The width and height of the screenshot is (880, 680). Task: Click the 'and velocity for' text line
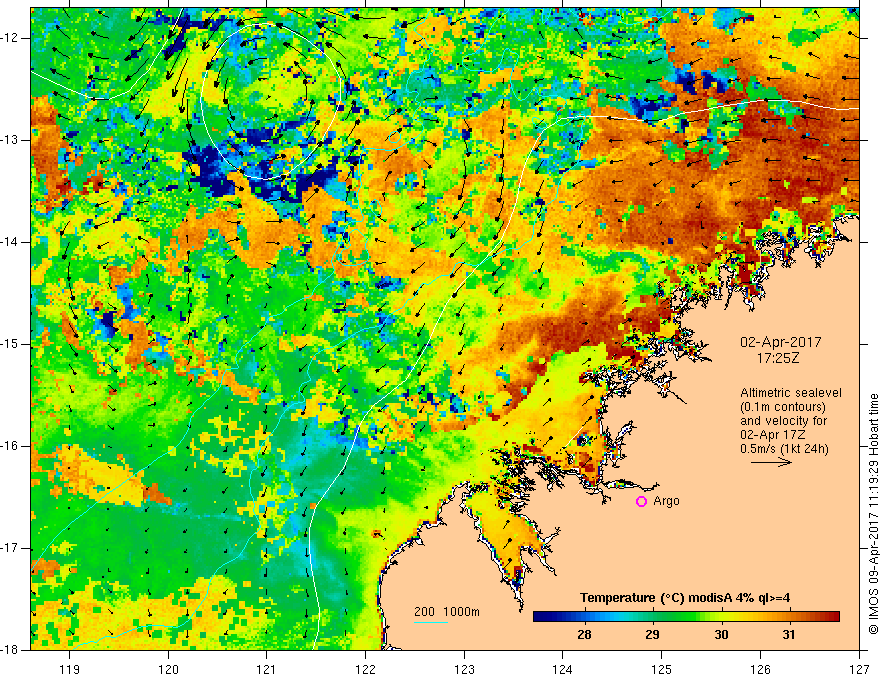[783, 421]
